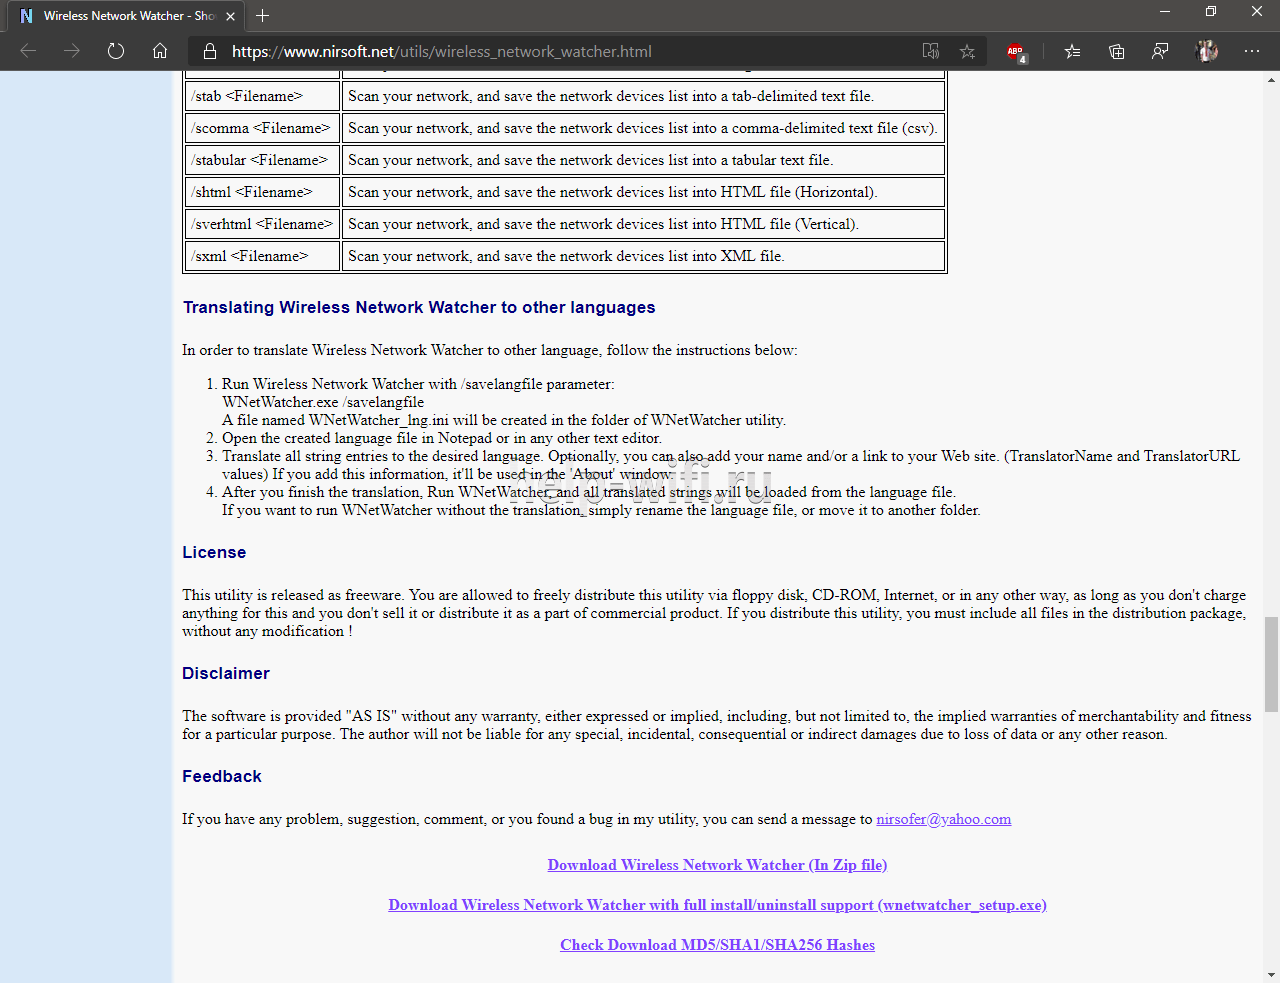Select the Wireless Network Watcher tab

120,16
